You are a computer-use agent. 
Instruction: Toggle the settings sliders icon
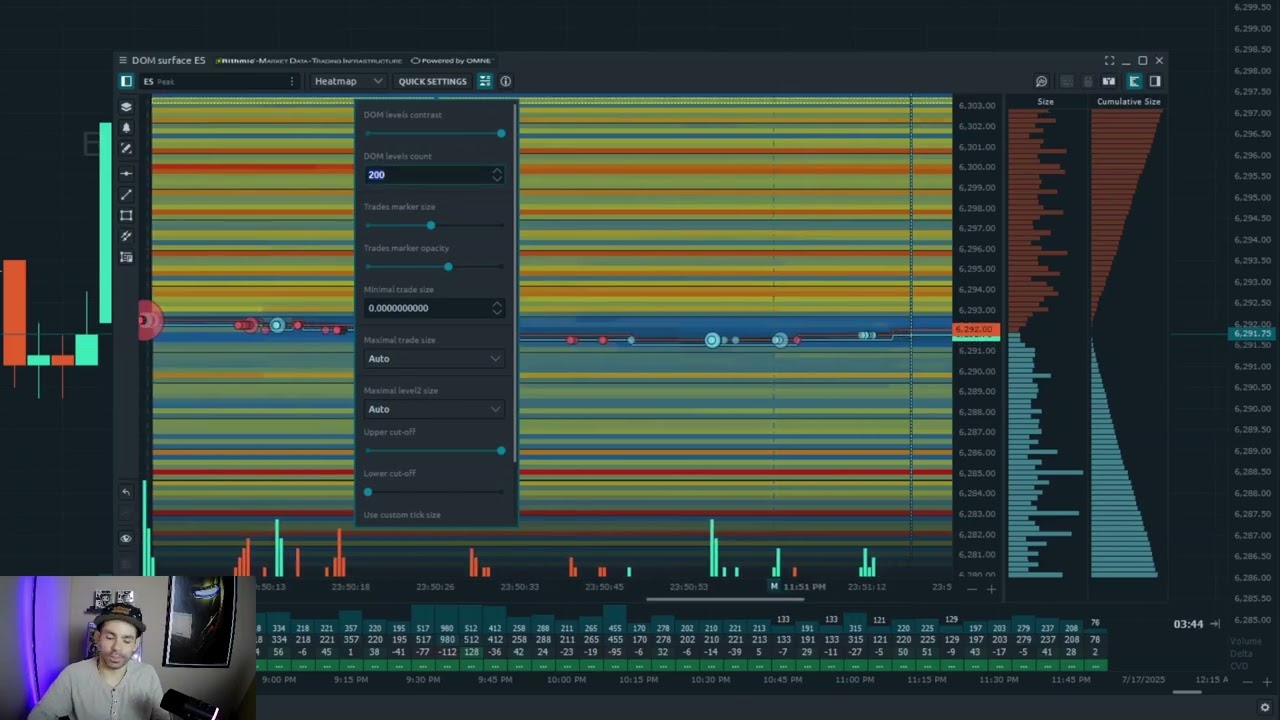coord(485,81)
